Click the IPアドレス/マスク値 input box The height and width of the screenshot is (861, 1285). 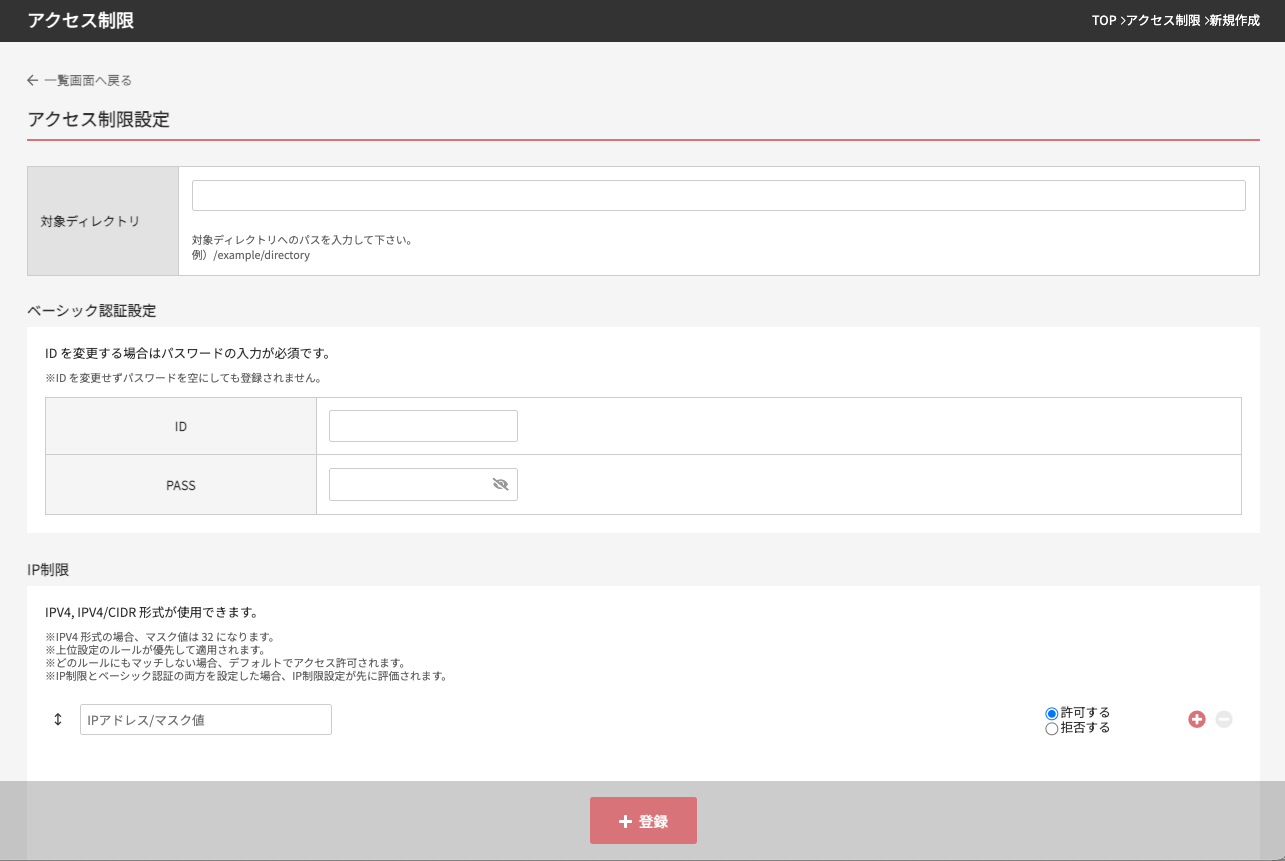(x=205, y=720)
